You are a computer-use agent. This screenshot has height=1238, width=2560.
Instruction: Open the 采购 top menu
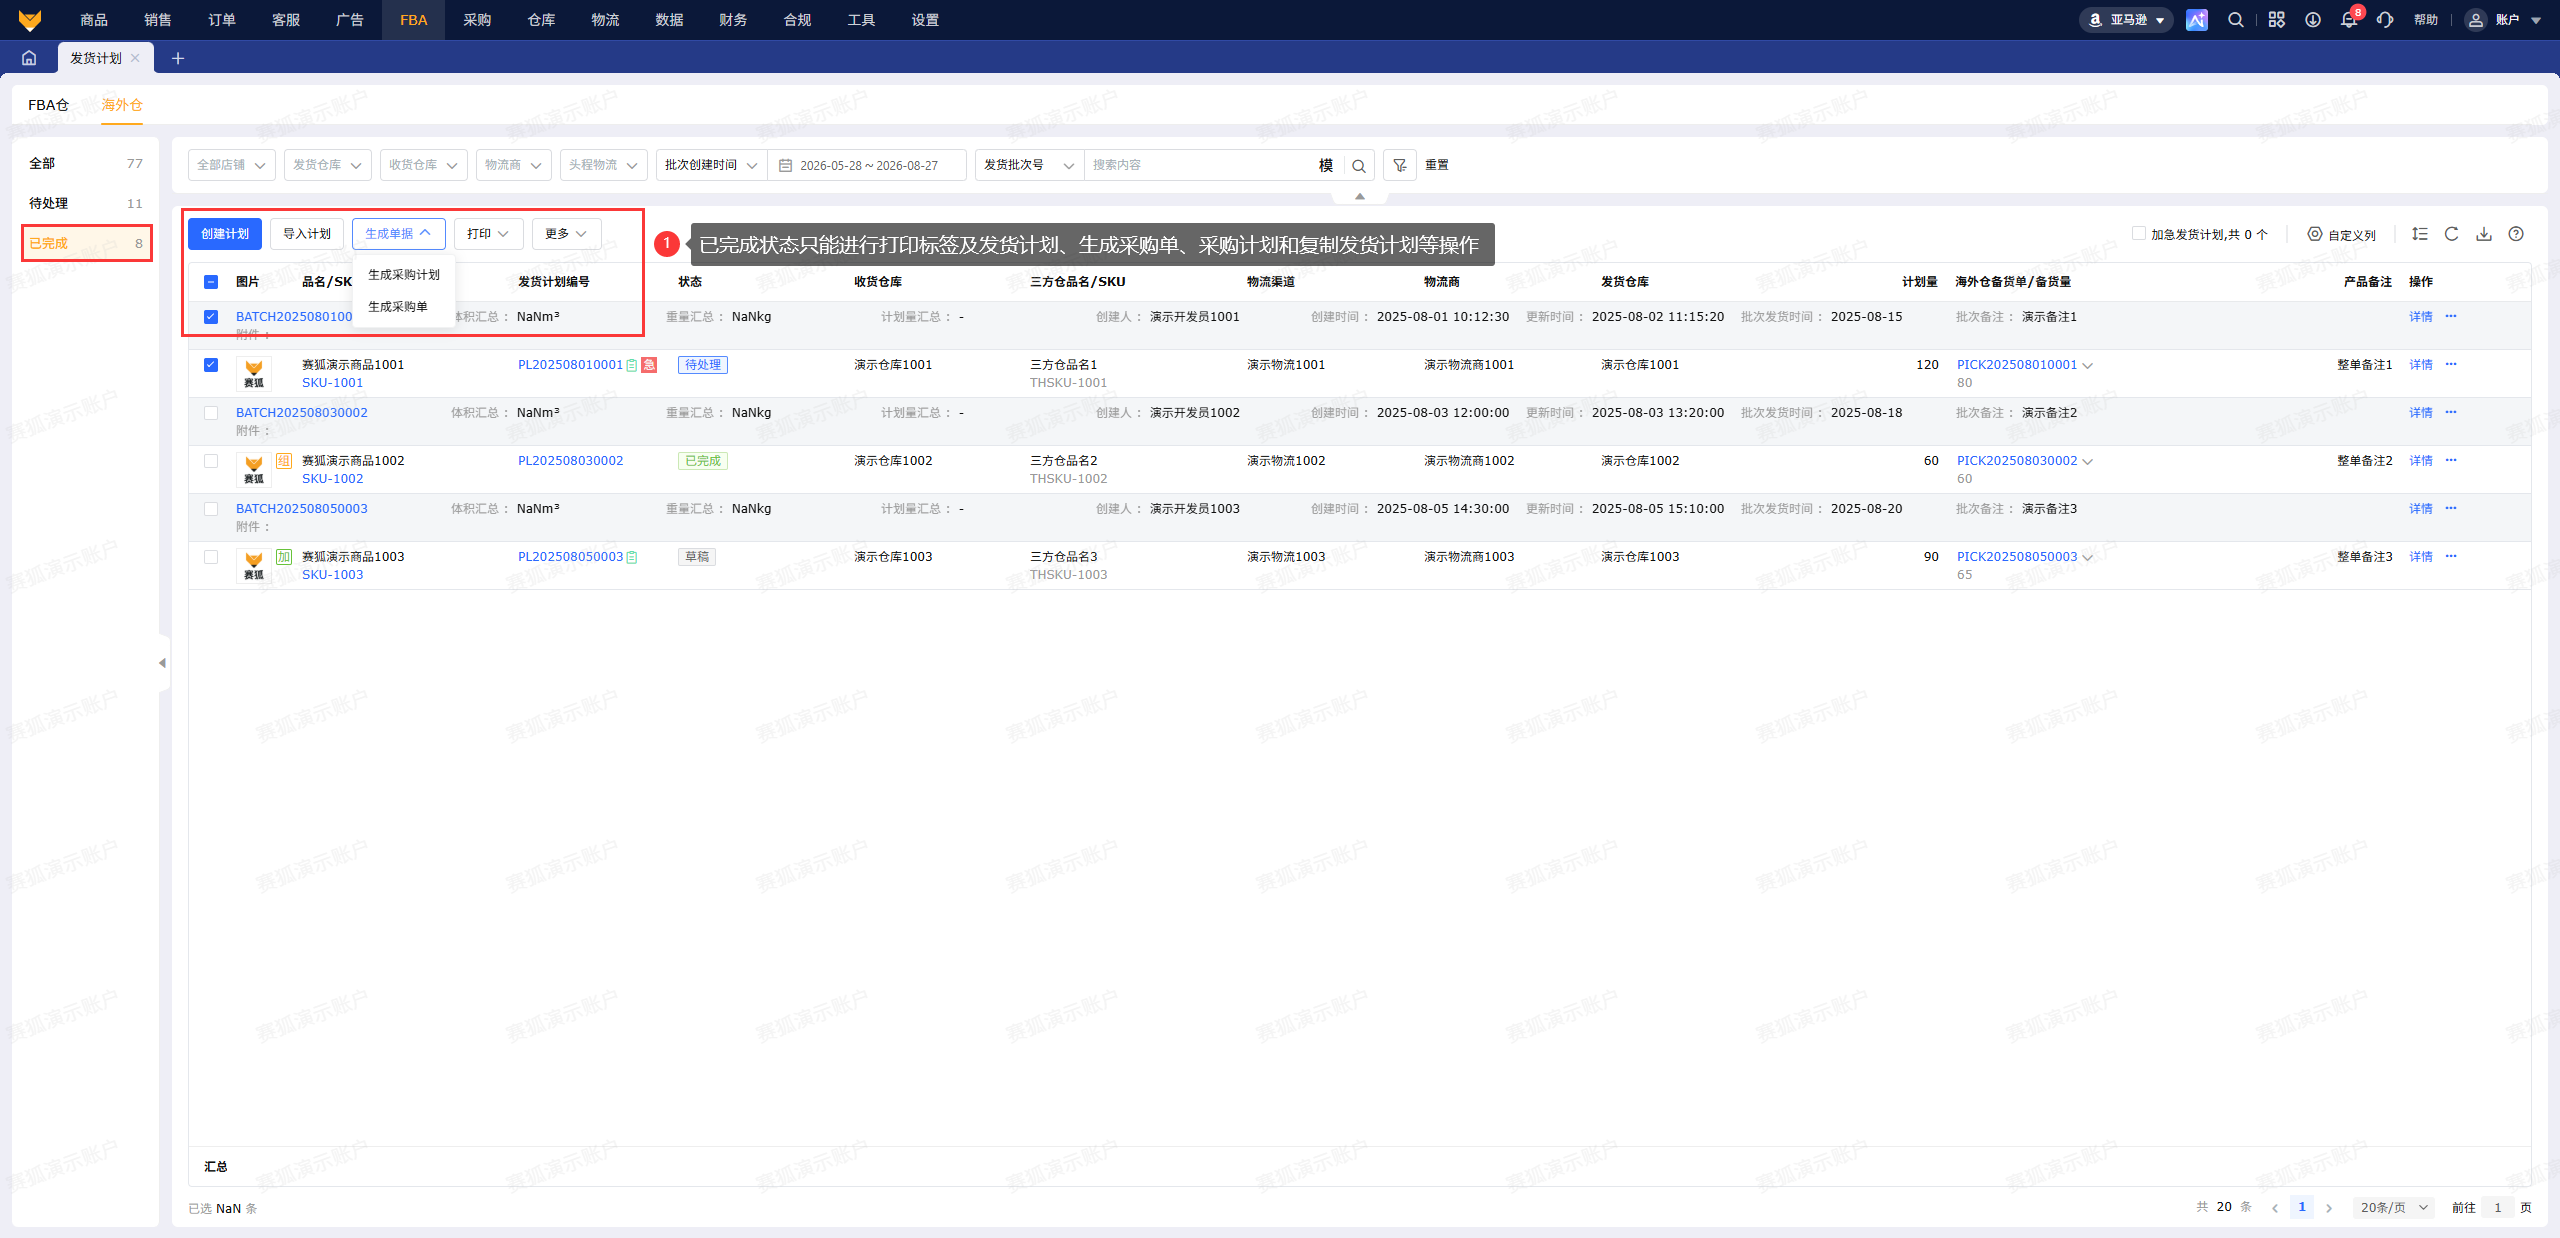click(477, 20)
